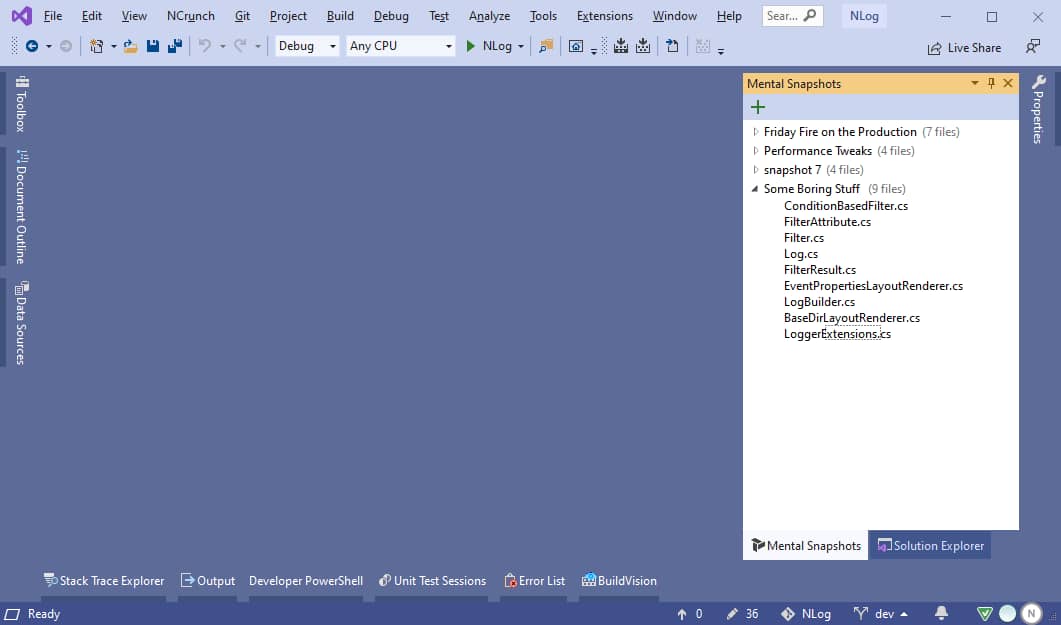Viewport: 1061px width, 625px height.
Task: Click the navigate backward arrow icon
Action: [x=32, y=46]
